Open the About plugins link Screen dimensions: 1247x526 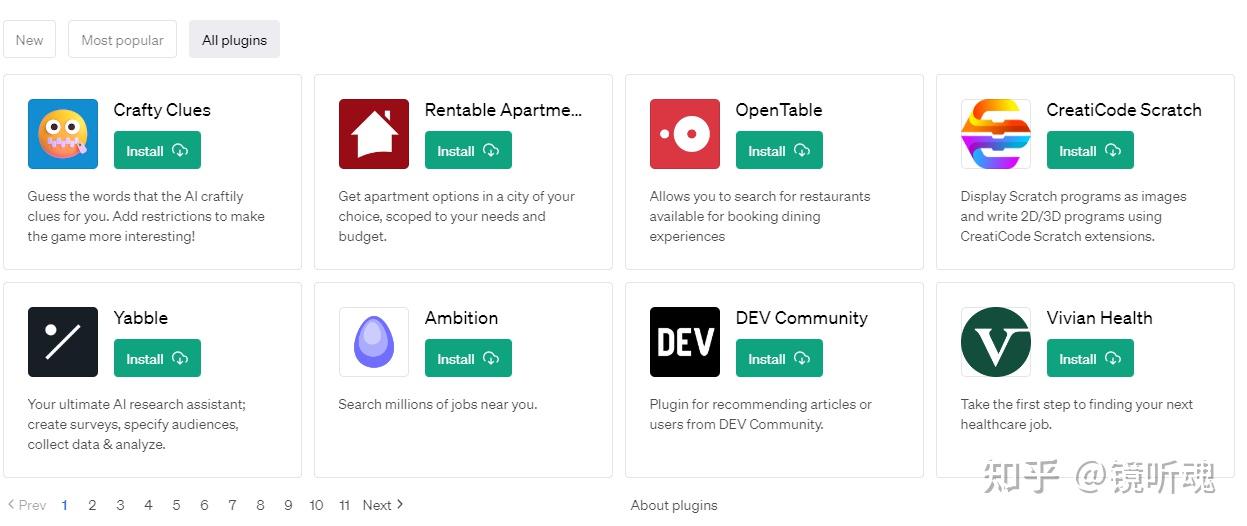674,505
